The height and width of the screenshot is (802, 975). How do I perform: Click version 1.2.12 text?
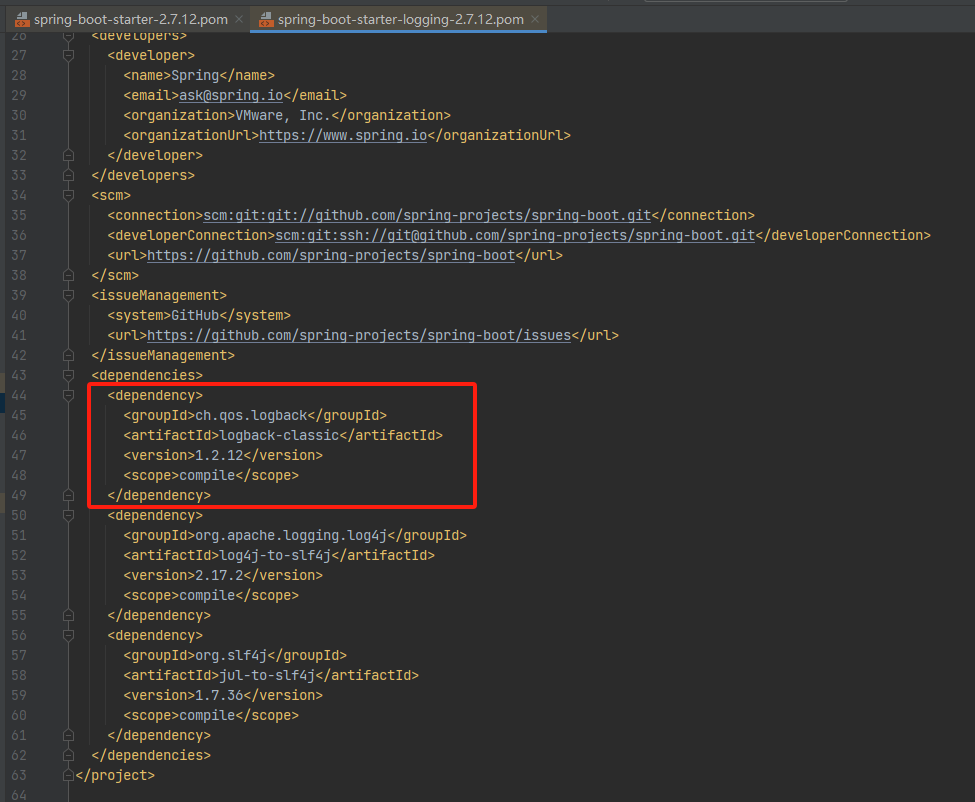click(x=219, y=455)
